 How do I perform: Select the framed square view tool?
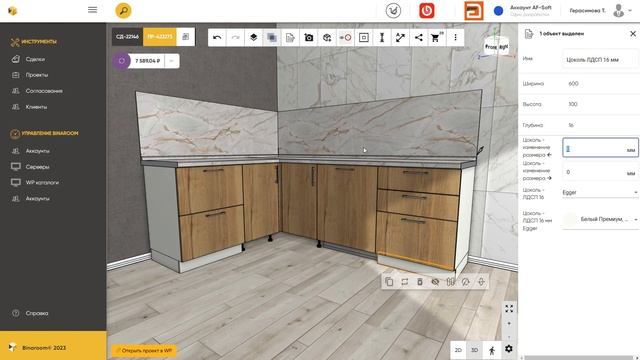pyautogui.click(x=364, y=38)
